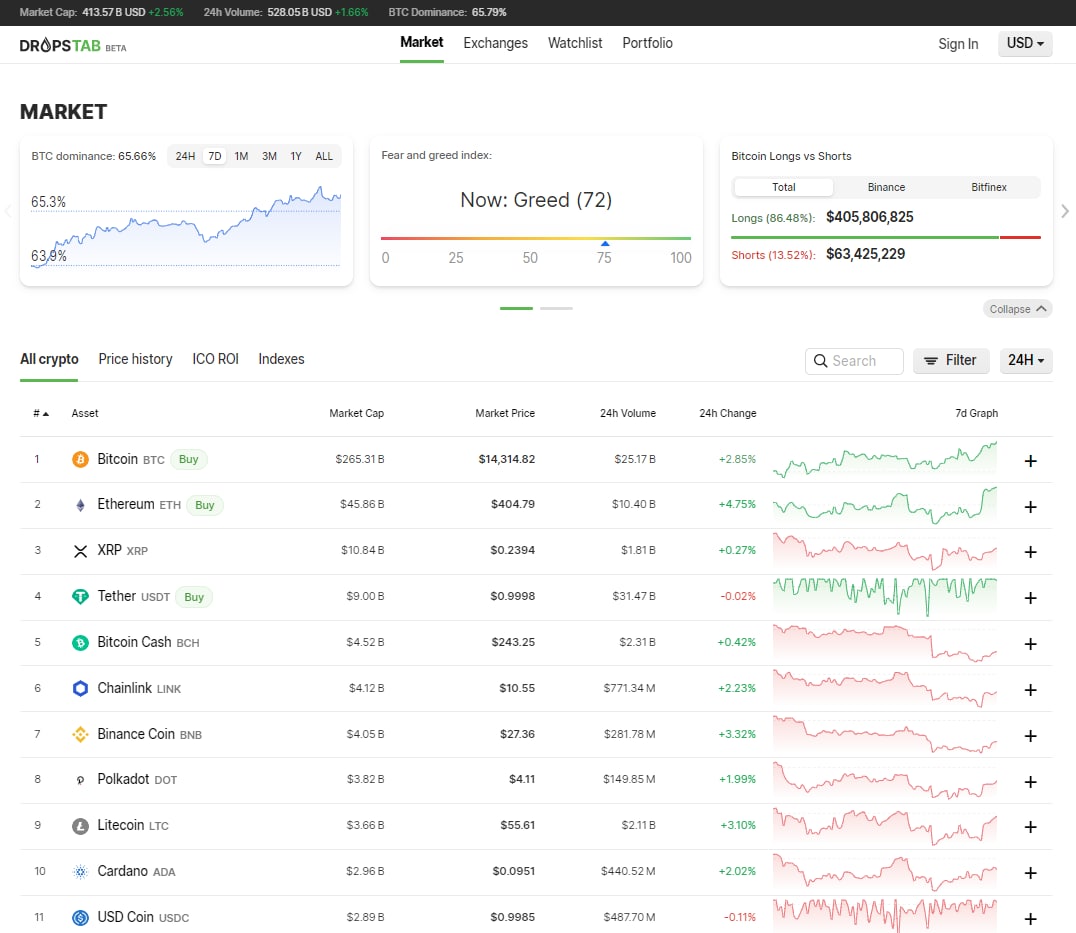
Task: Switch to the Price history tab
Action: point(135,359)
